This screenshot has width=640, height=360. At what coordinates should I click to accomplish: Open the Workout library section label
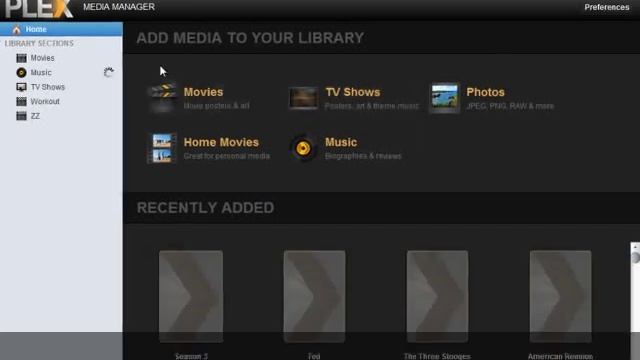coord(45,101)
